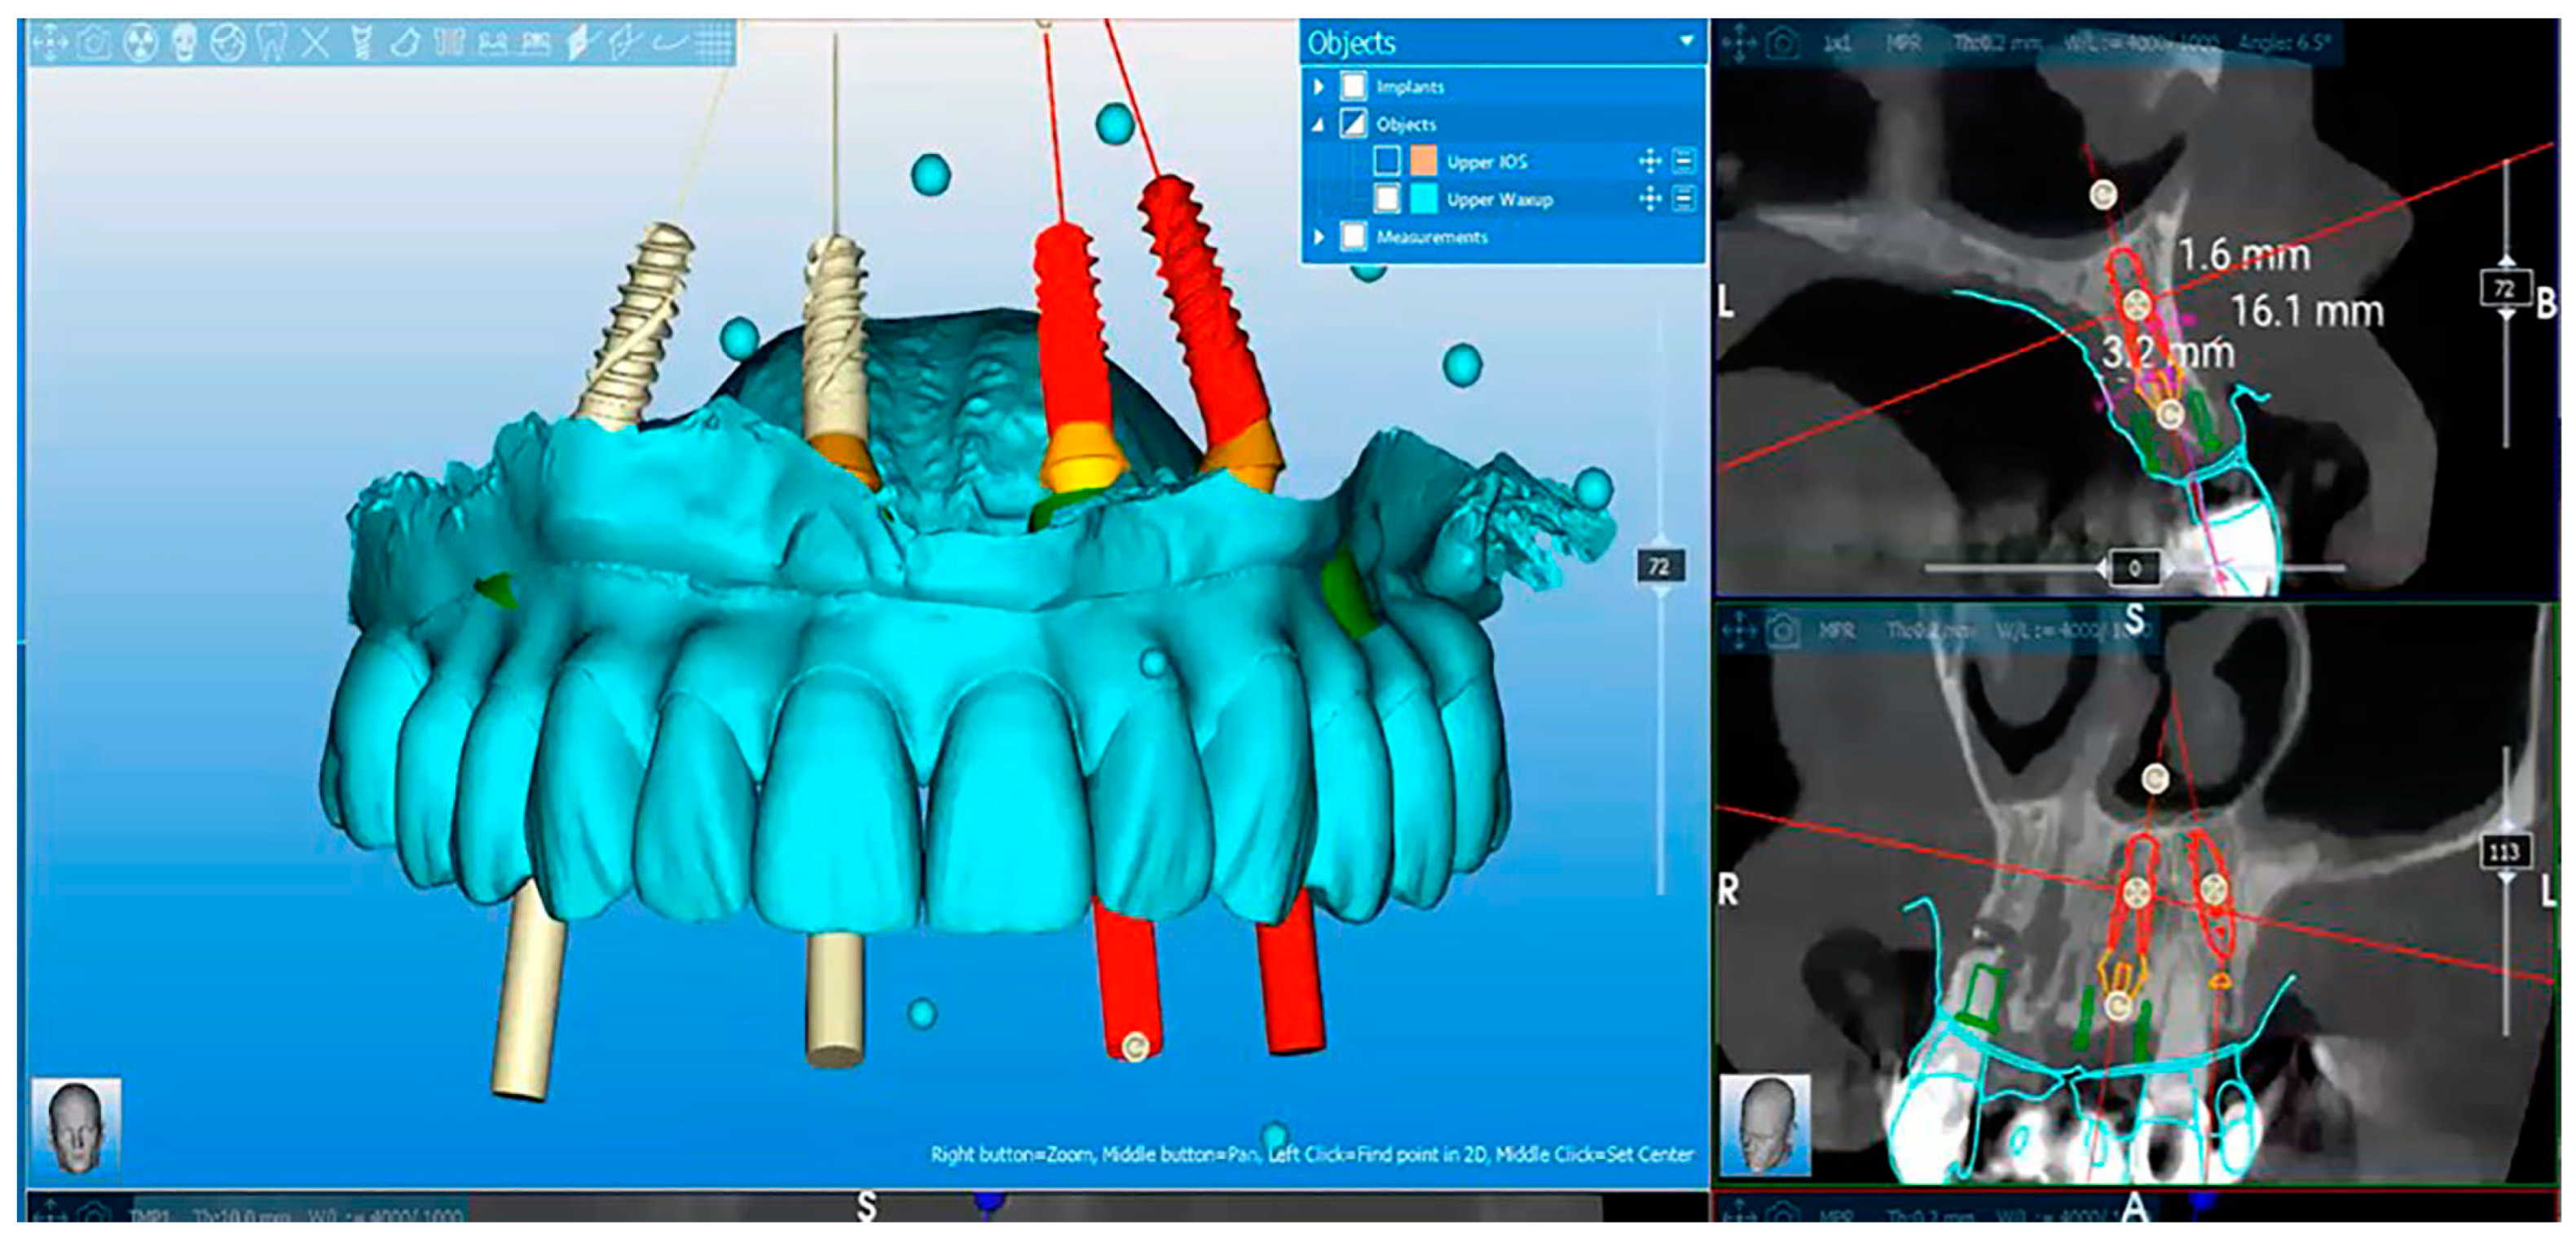This screenshot has height=1234, width=2576.
Task: Toggle the Upper Waxup visibility checkbox
Action: coord(1386,199)
